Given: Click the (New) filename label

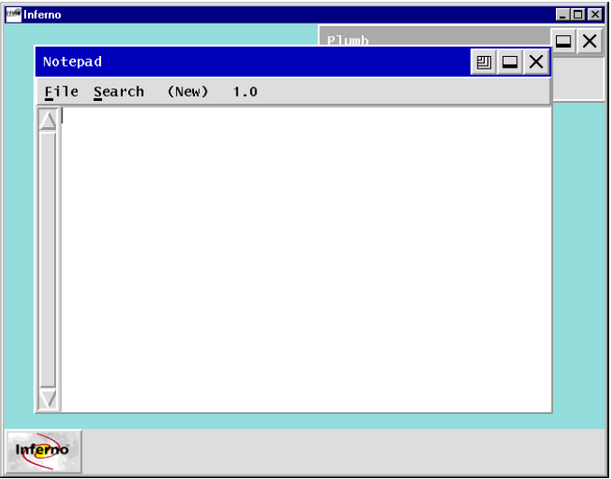Looking at the screenshot, I should pos(188,92).
